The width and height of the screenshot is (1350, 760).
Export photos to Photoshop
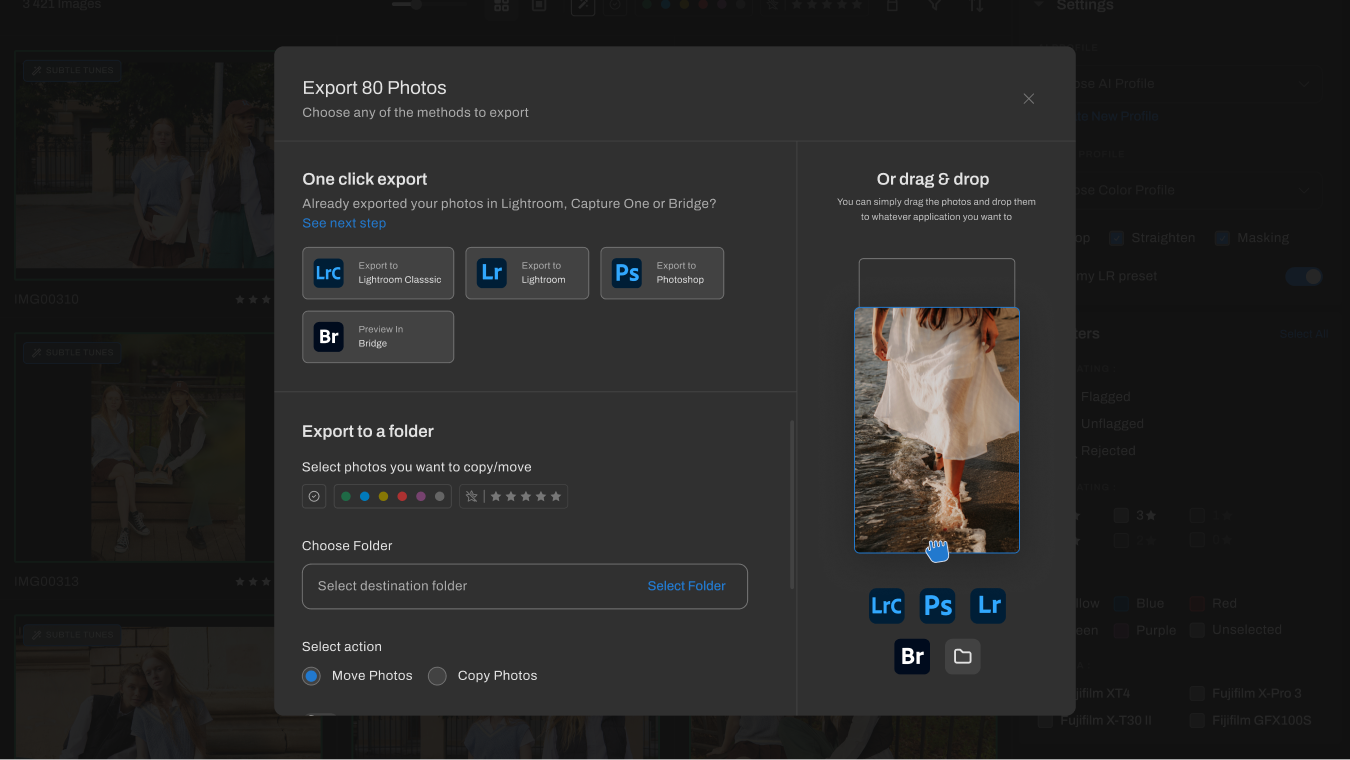coord(661,273)
